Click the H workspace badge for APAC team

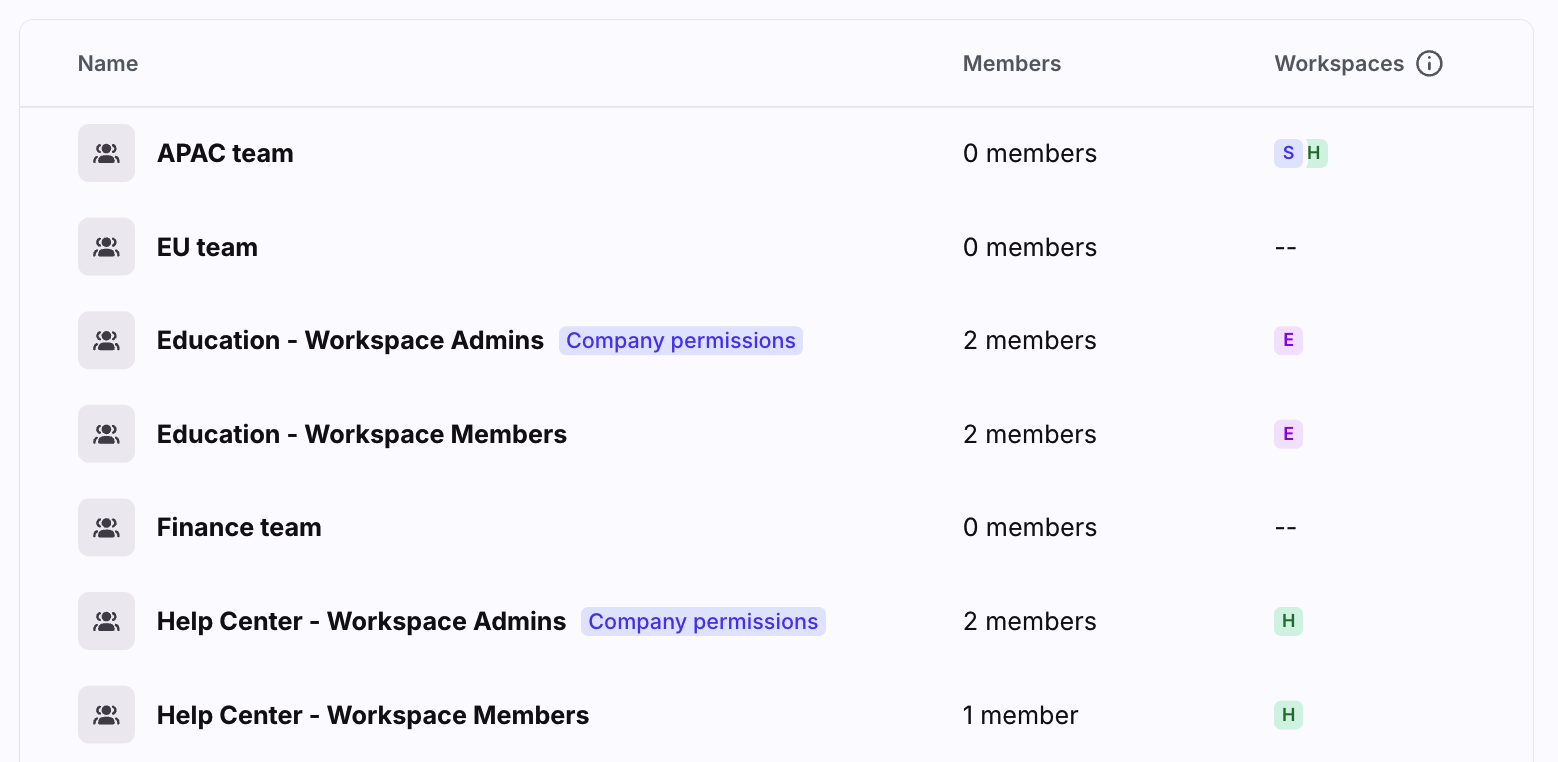(1316, 153)
